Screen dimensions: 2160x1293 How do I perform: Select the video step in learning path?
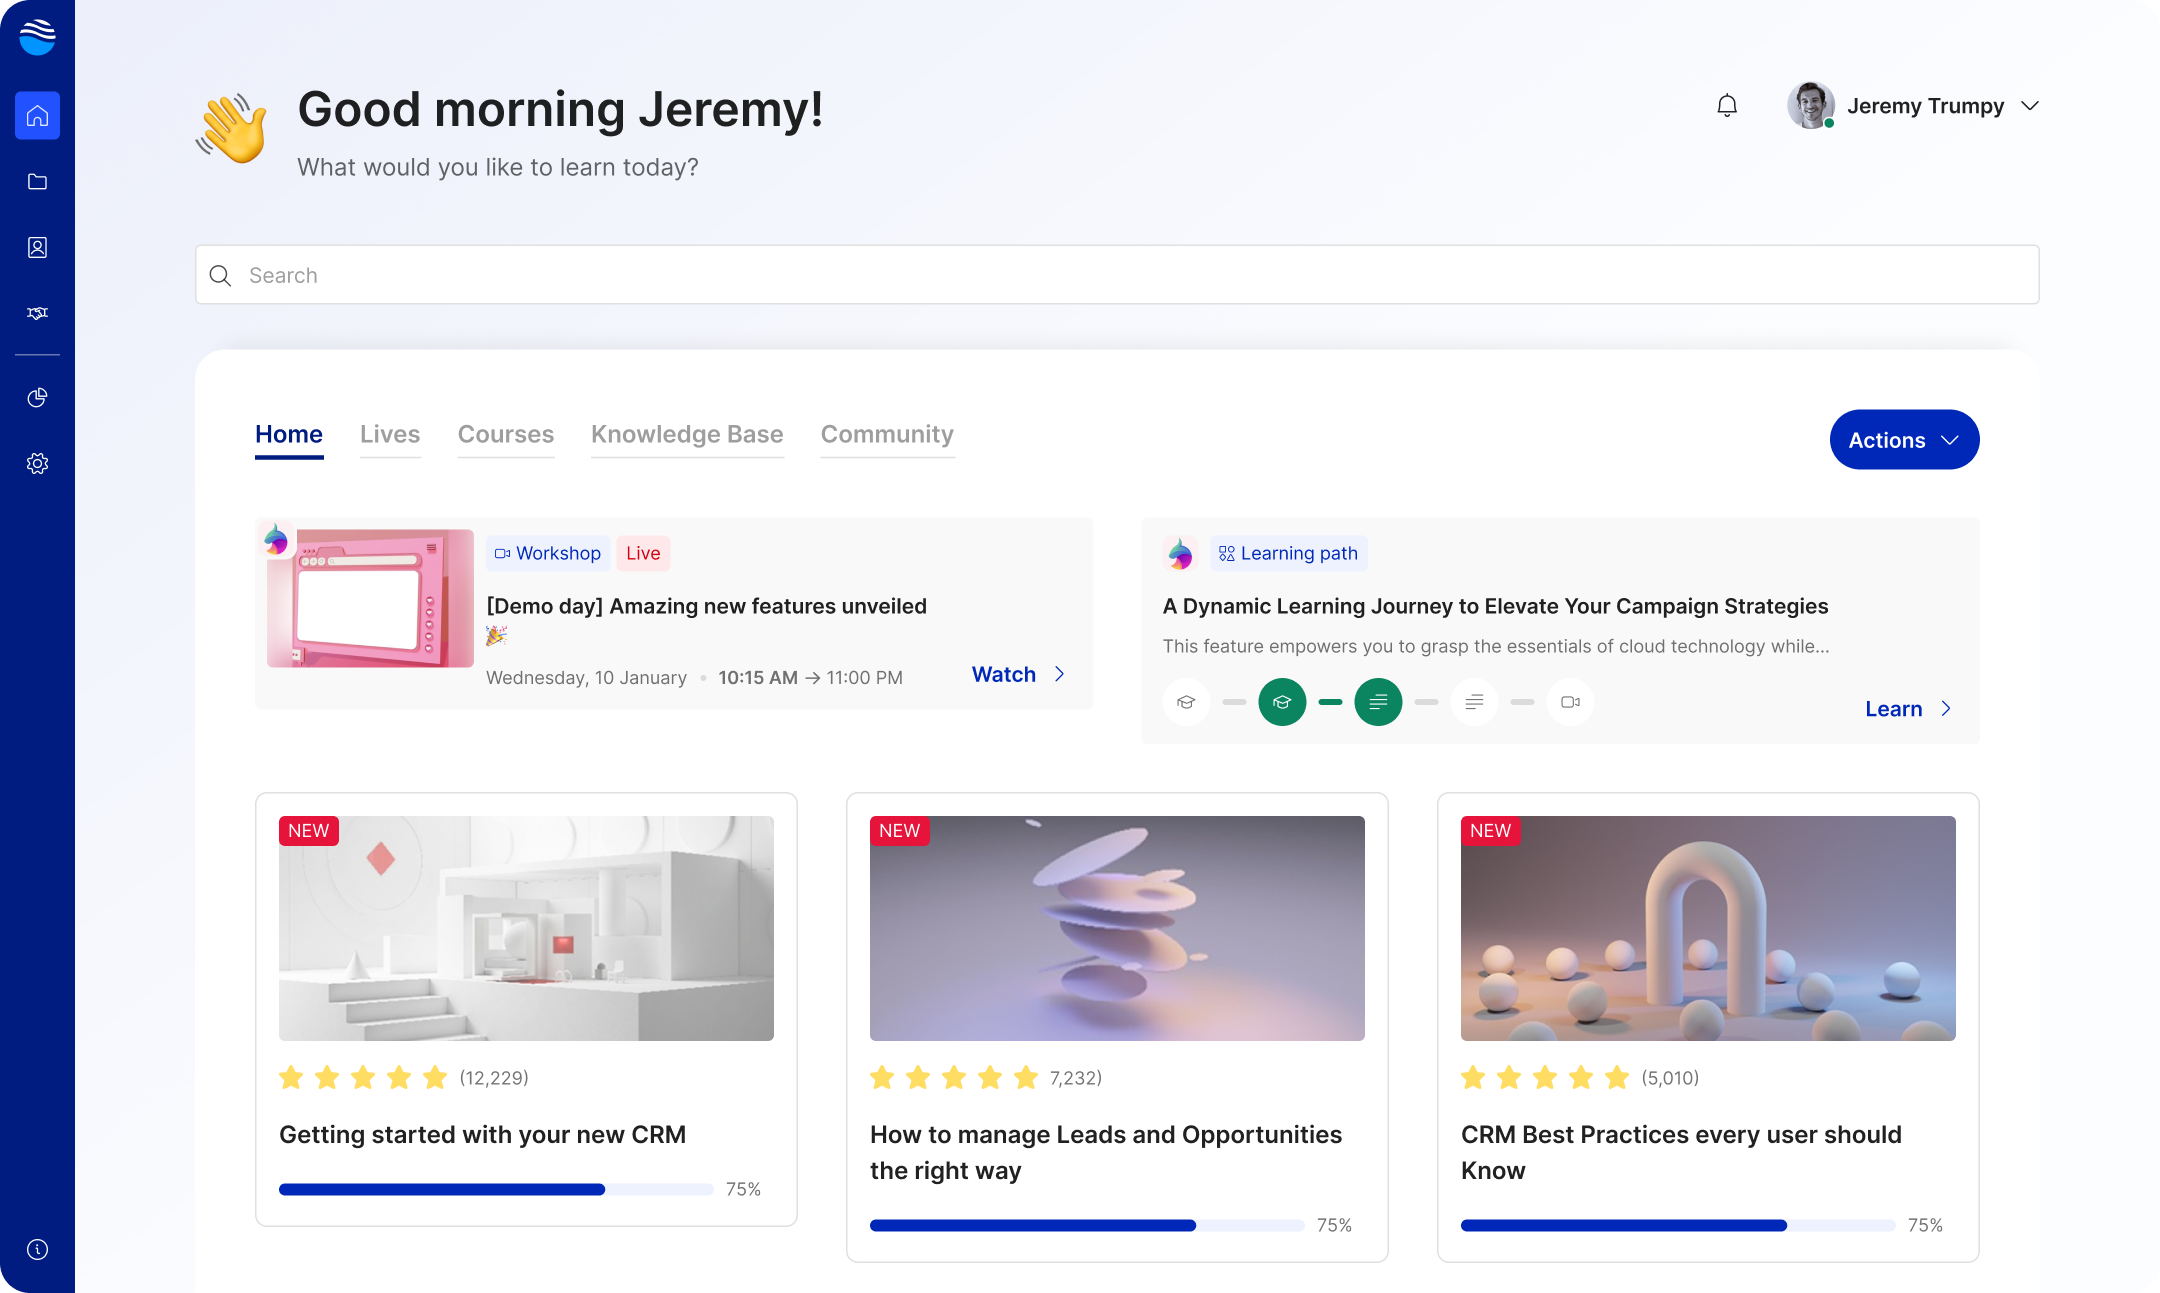[1570, 702]
